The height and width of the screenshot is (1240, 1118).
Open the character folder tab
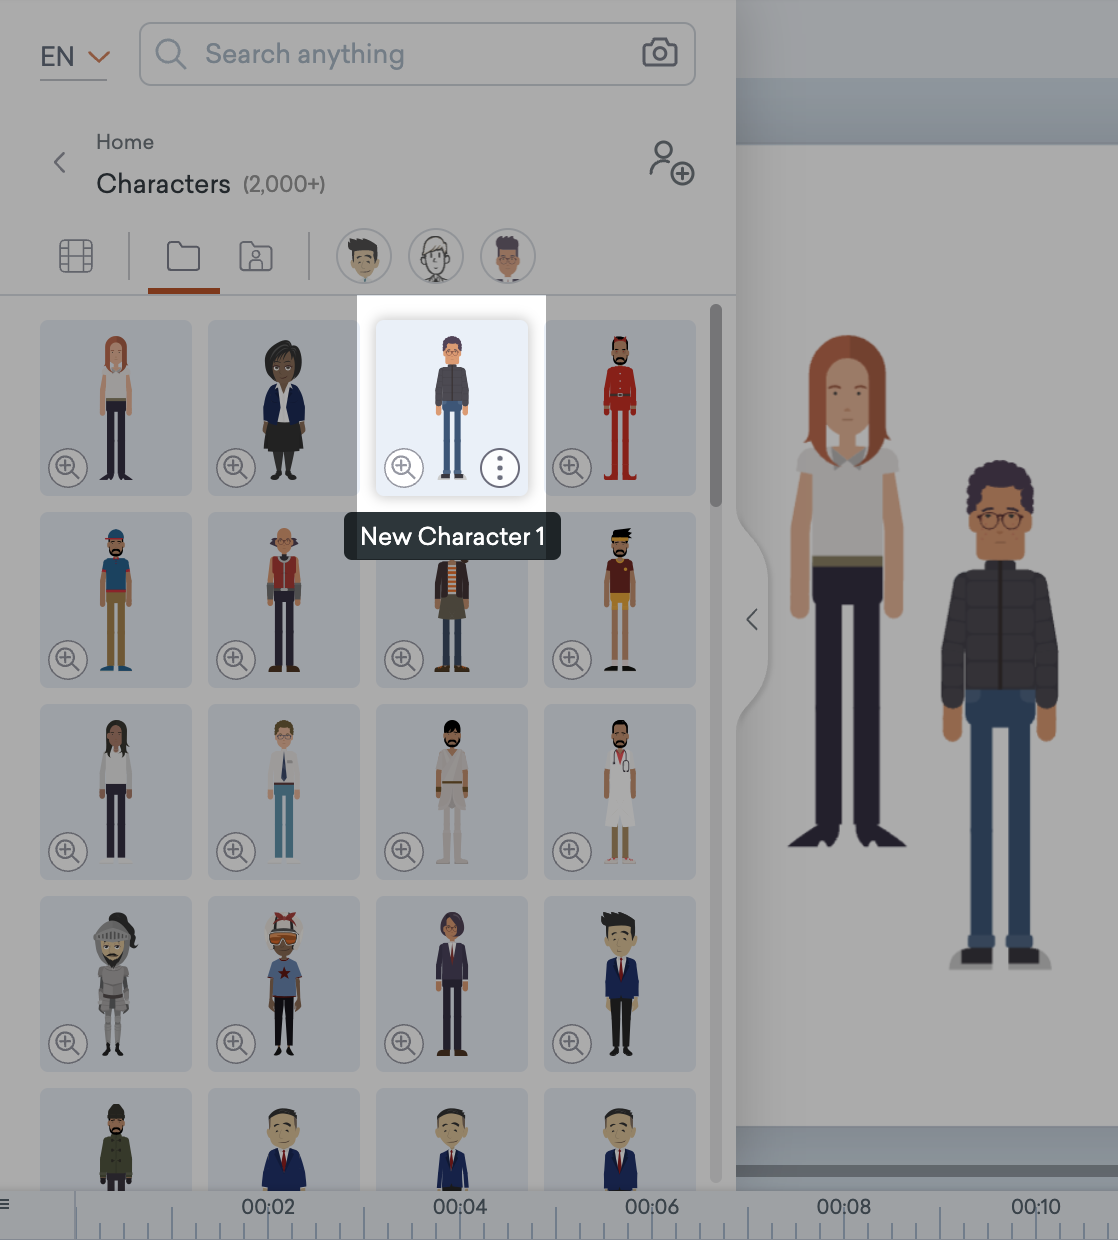[x=256, y=257]
